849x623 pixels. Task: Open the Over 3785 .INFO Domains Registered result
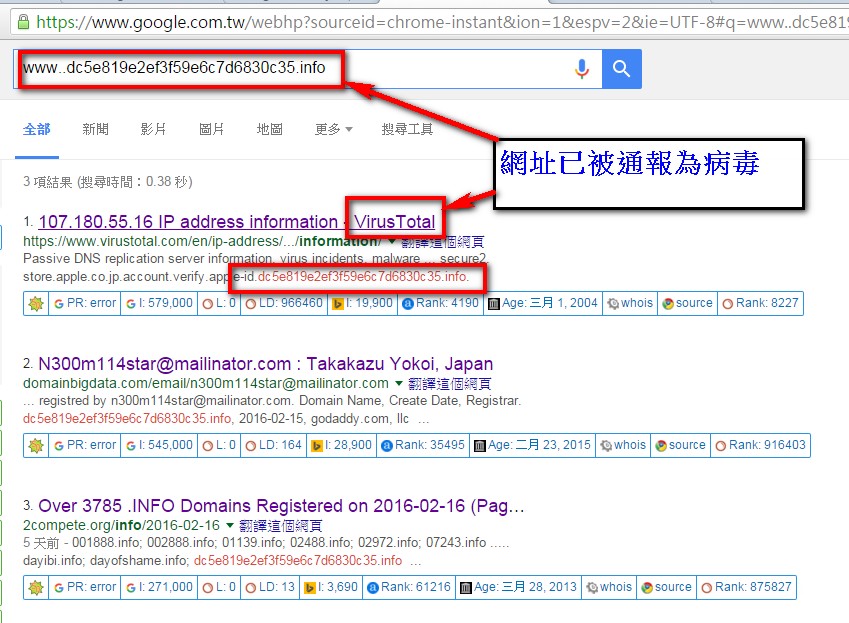point(282,506)
